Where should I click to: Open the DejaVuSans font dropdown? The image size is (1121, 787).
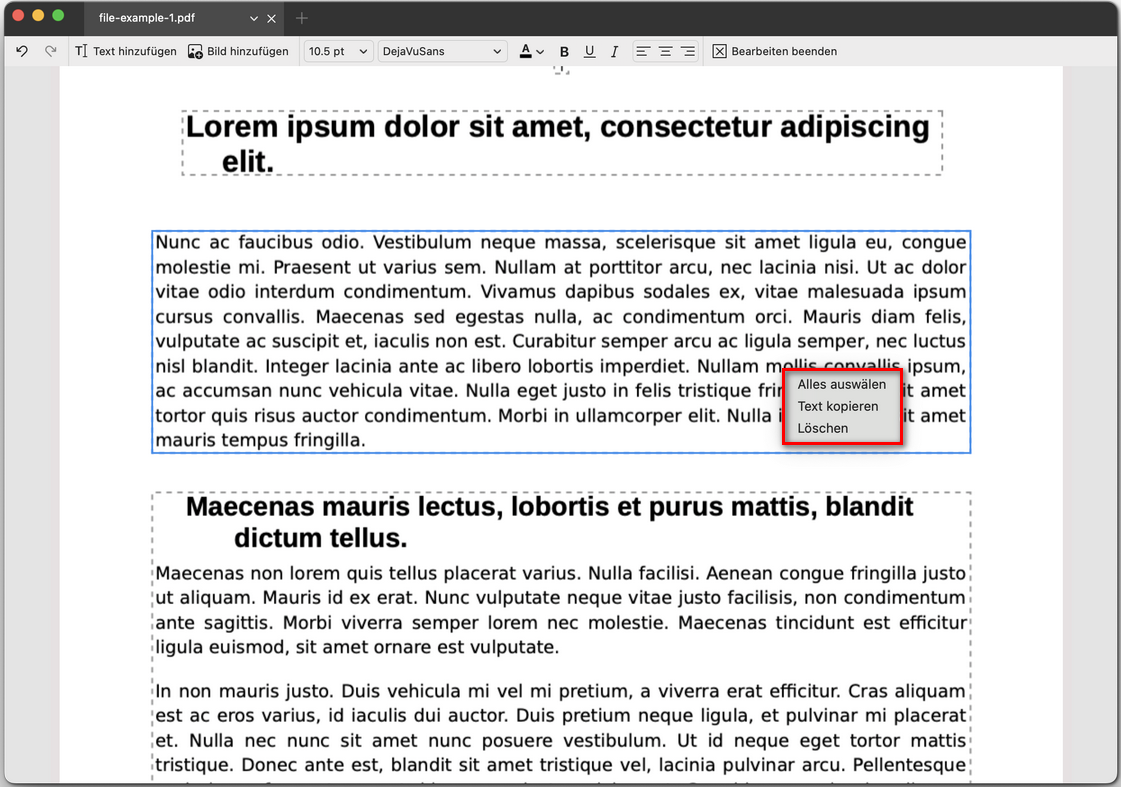(x=442, y=51)
